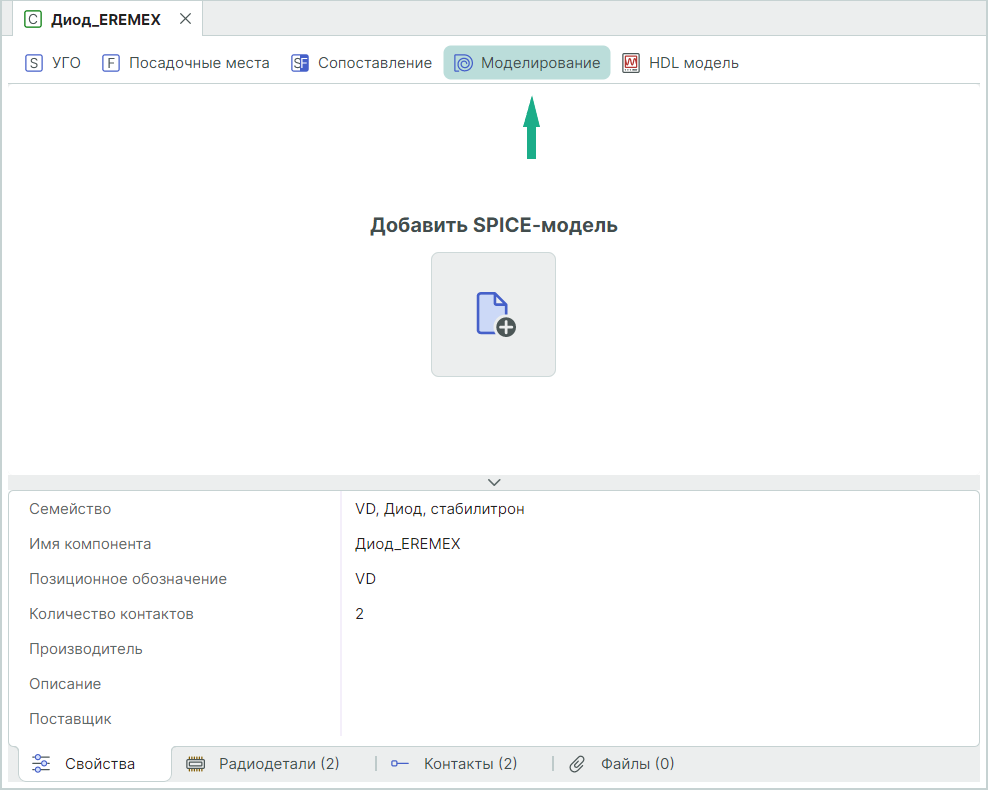Image resolution: width=988 pixels, height=790 pixels.
Task: Select the Количество контактов label
Action: point(112,614)
